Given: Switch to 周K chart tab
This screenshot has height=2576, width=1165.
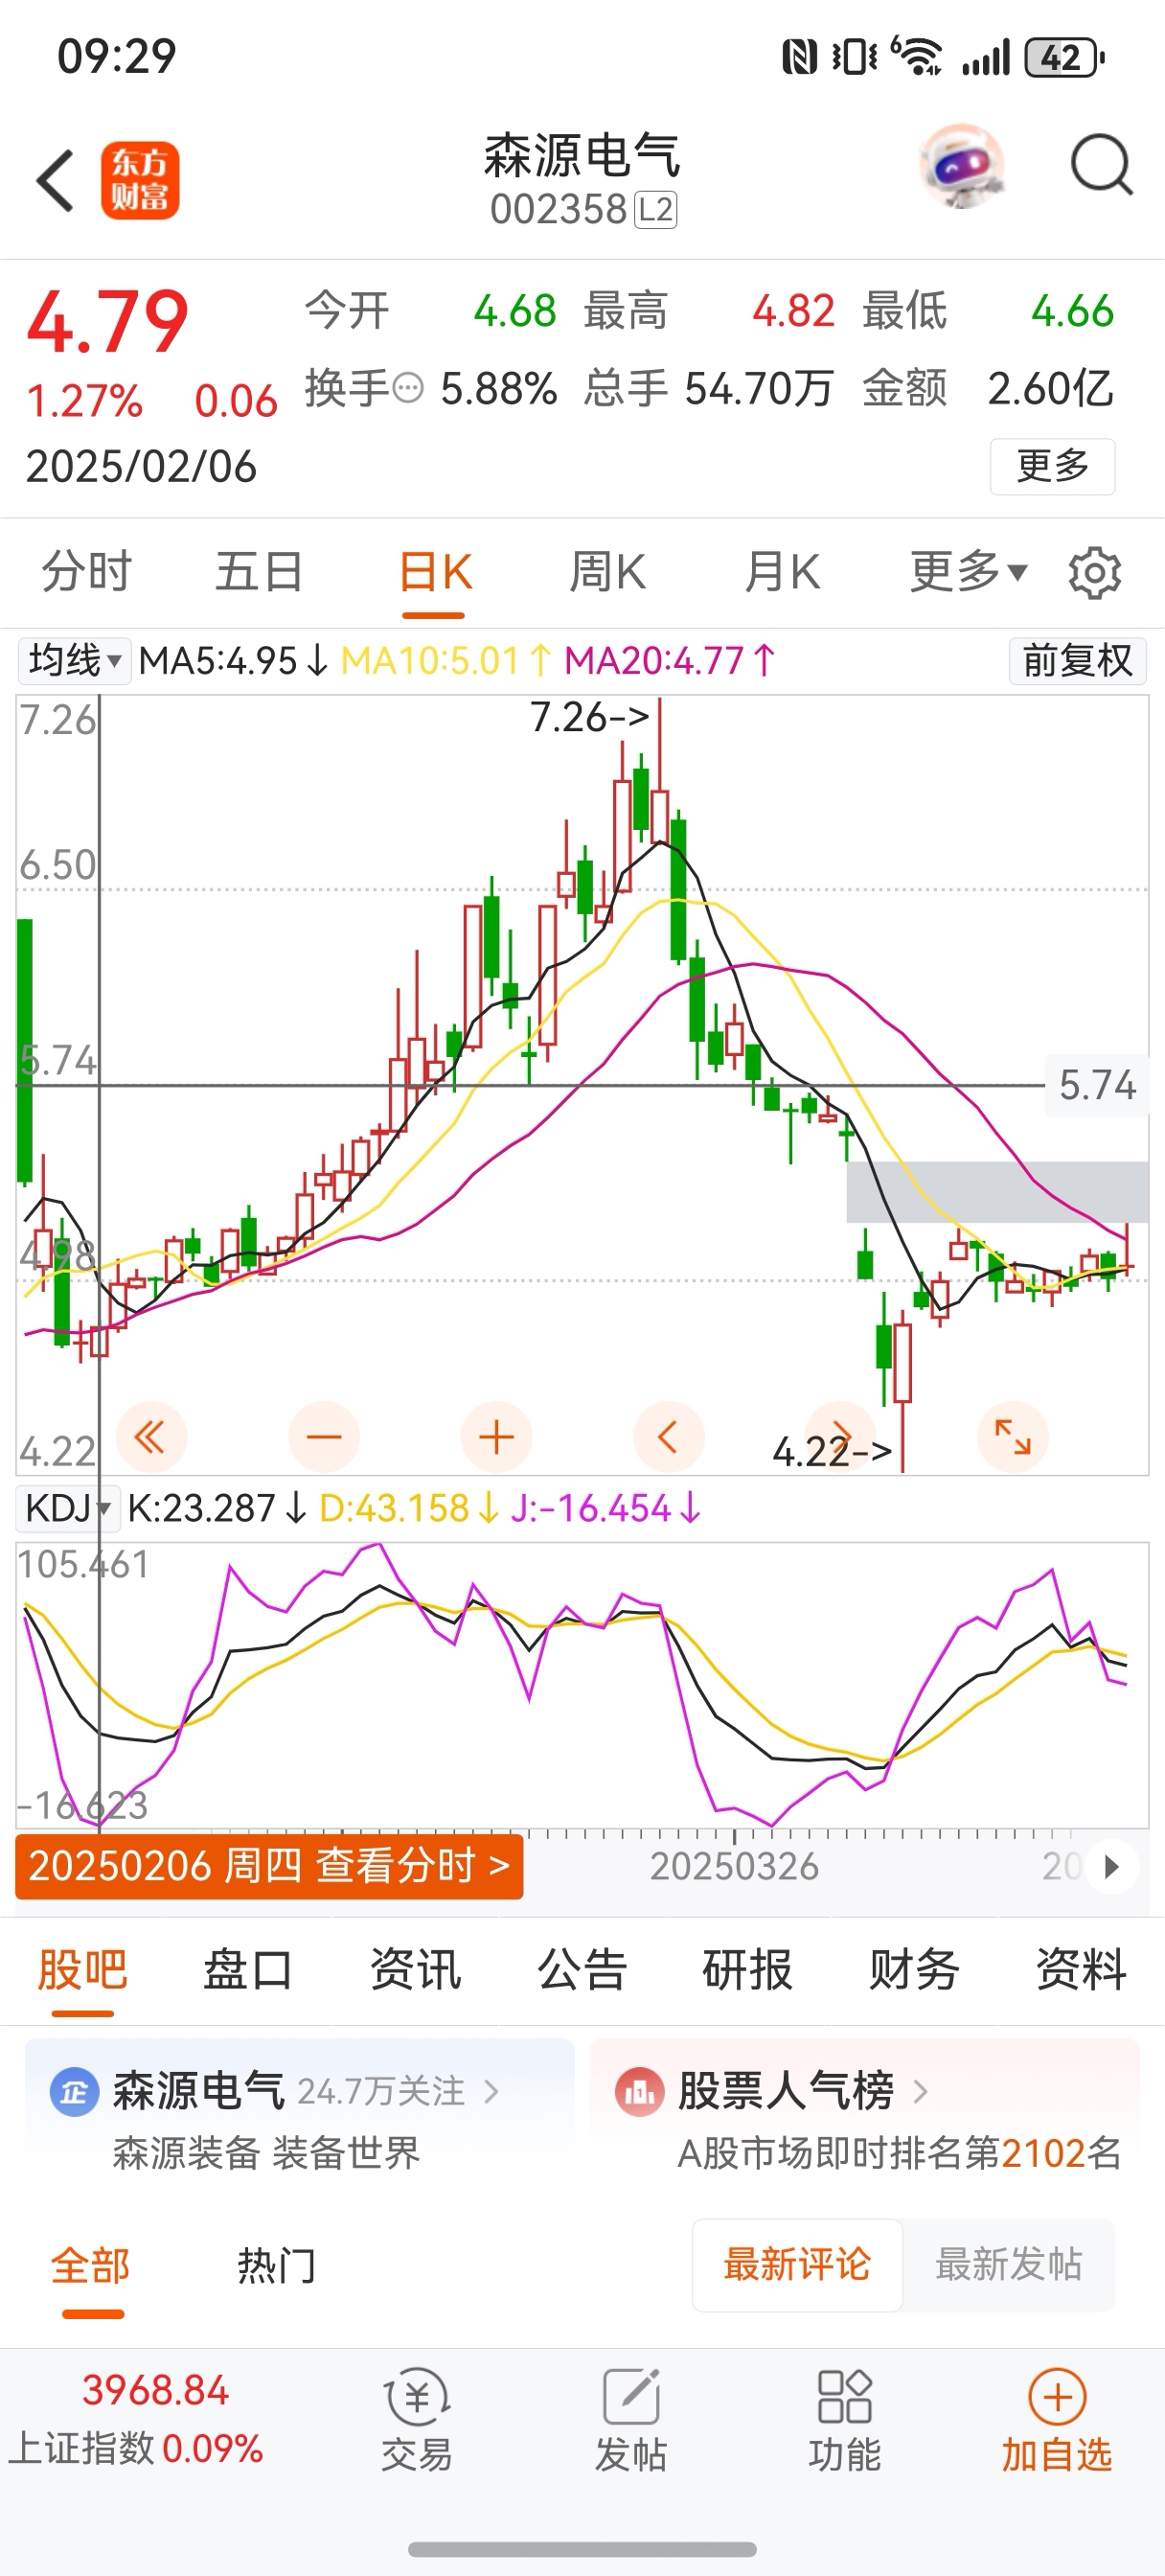Looking at the screenshot, I should tap(608, 572).
